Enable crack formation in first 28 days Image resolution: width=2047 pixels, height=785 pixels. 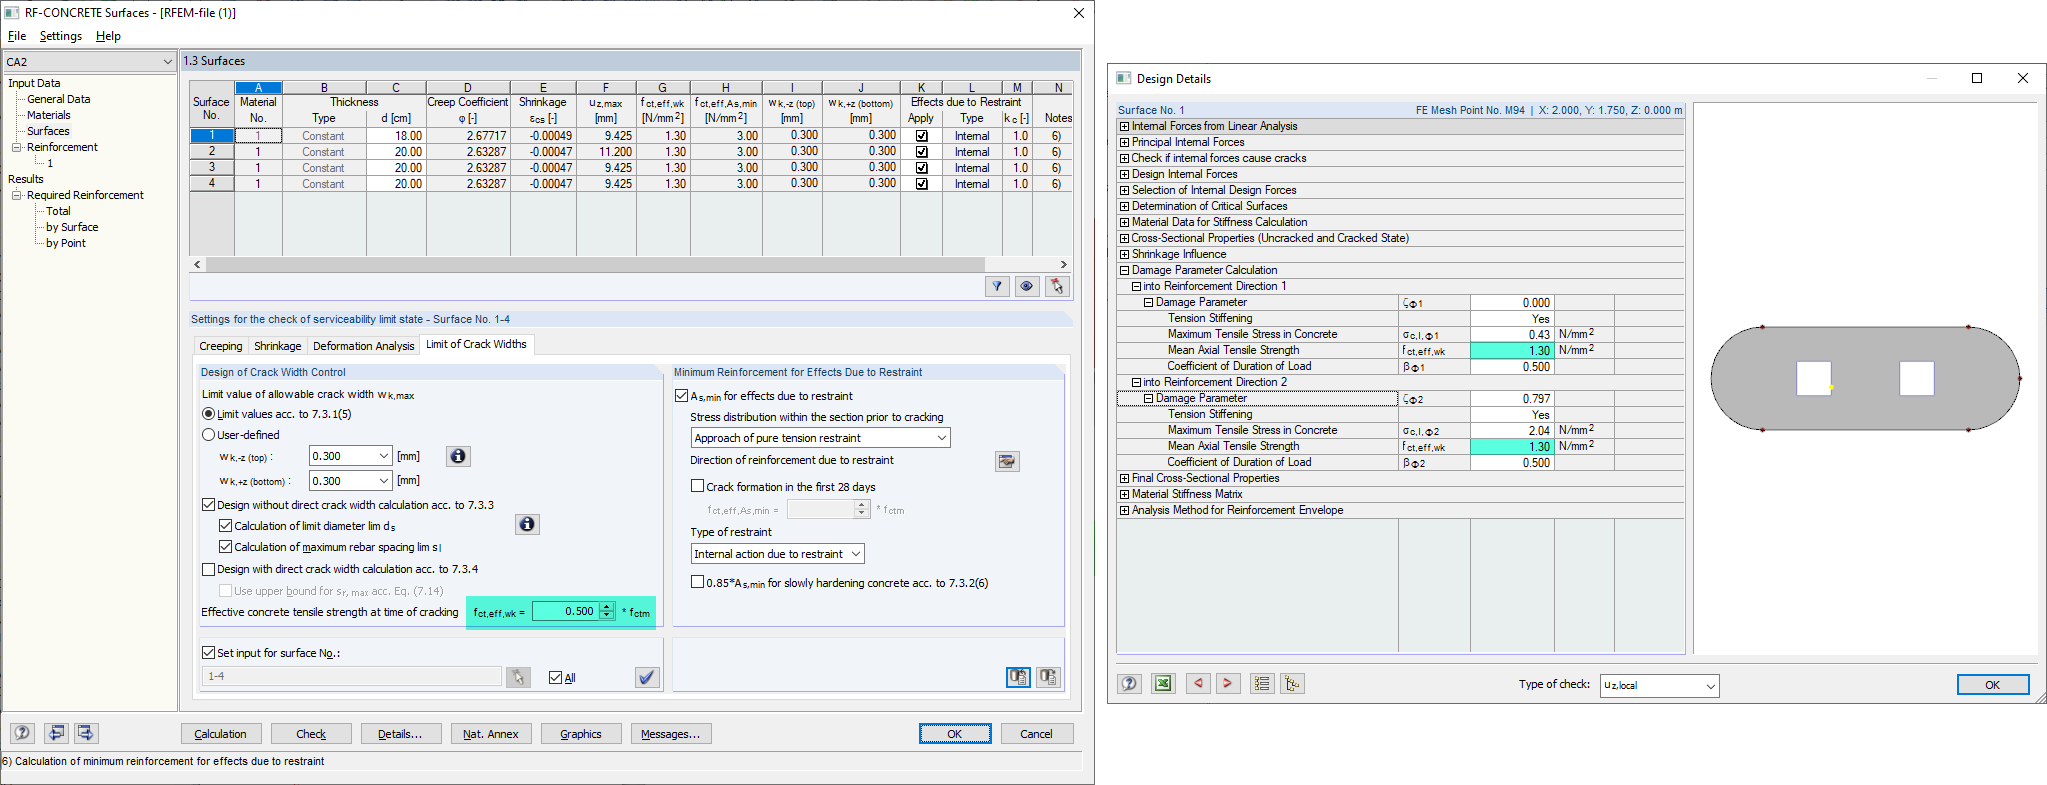tap(698, 487)
